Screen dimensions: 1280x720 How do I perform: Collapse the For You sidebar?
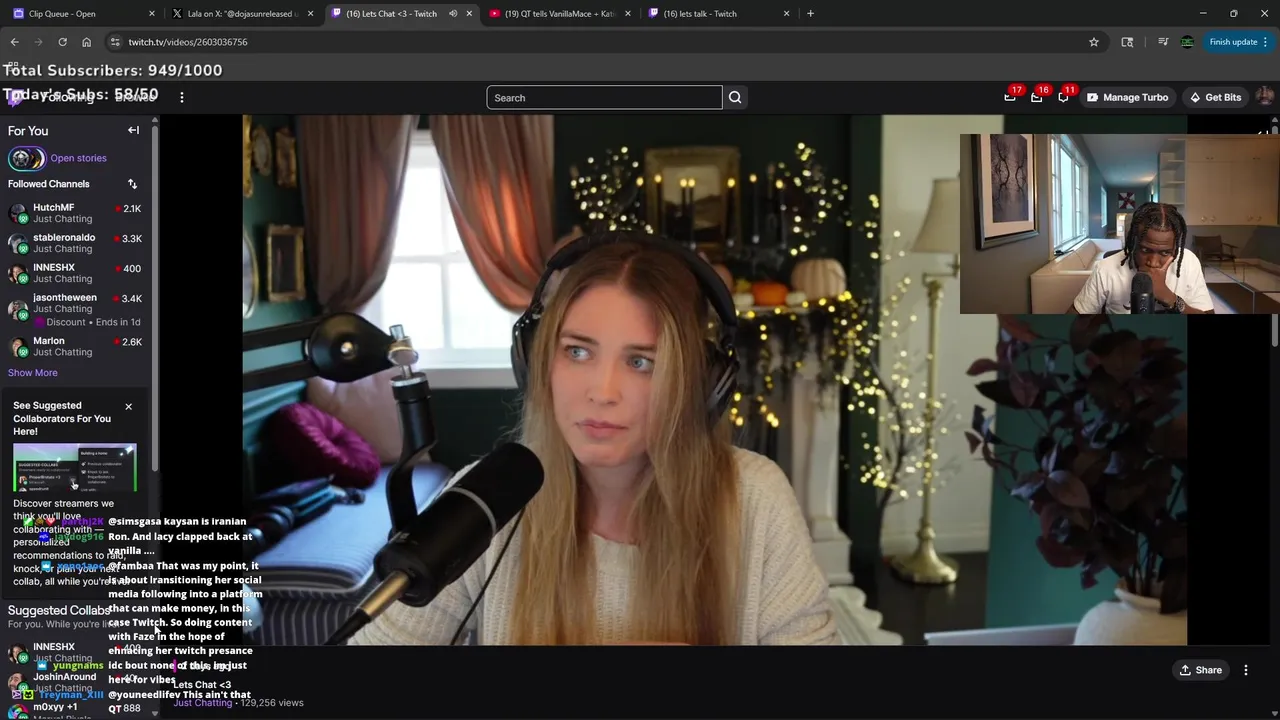click(133, 130)
